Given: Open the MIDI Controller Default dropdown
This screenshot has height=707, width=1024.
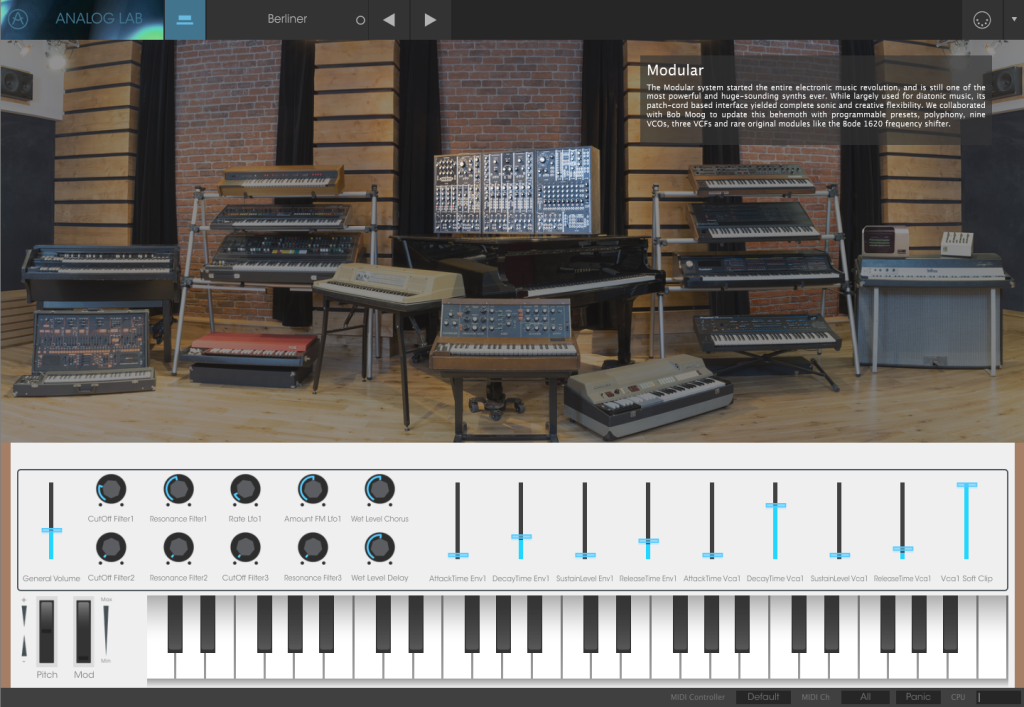Looking at the screenshot, I should coord(763,697).
